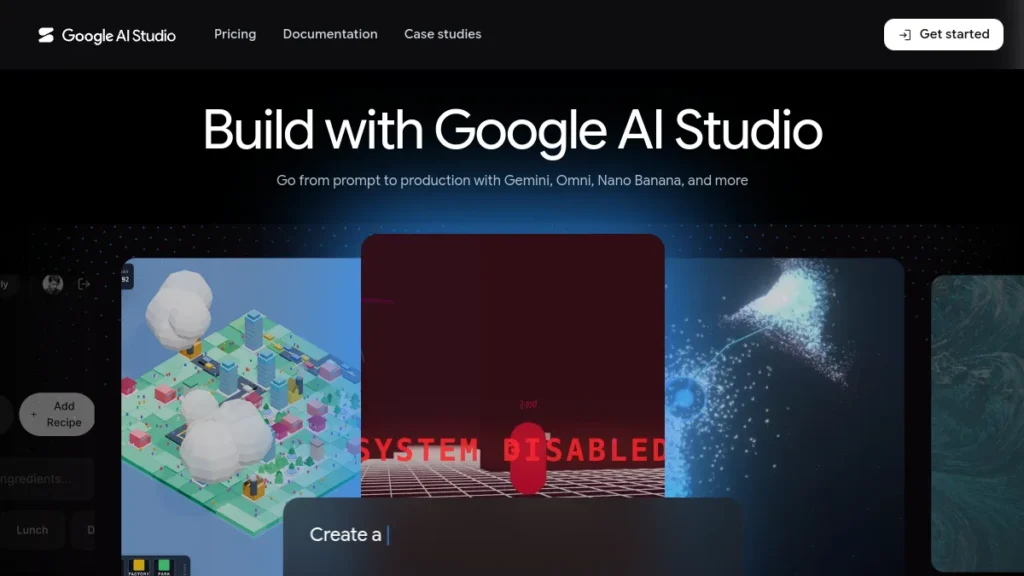
Task: Select the green Park tile icon
Action: tap(164, 566)
